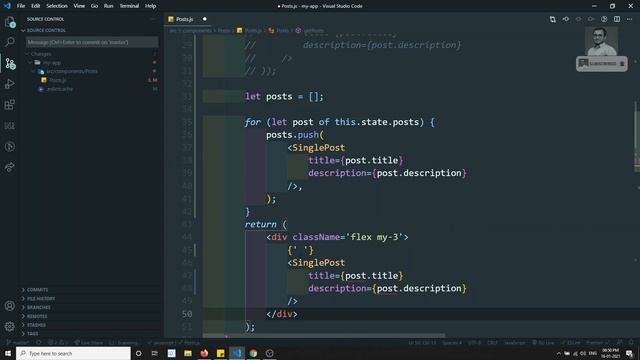Open the editor More Actions ellipsis
The width and height of the screenshot is (640, 360).
click(629, 19)
